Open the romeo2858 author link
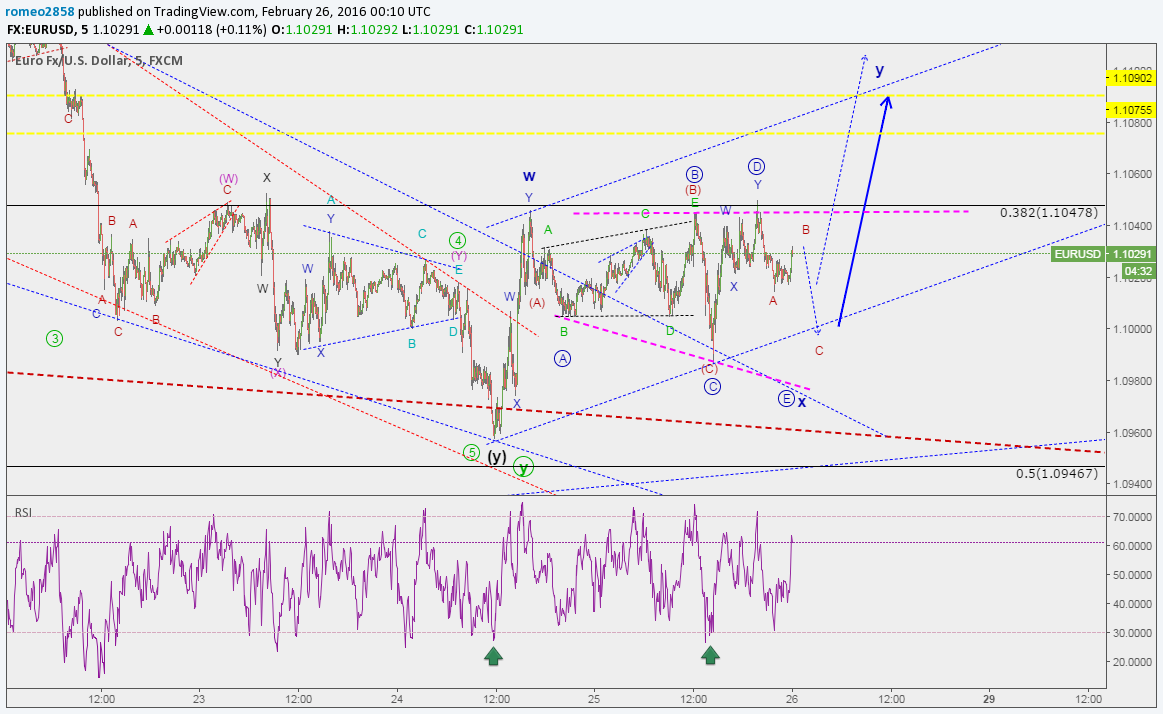The height and width of the screenshot is (714, 1163). [39, 12]
